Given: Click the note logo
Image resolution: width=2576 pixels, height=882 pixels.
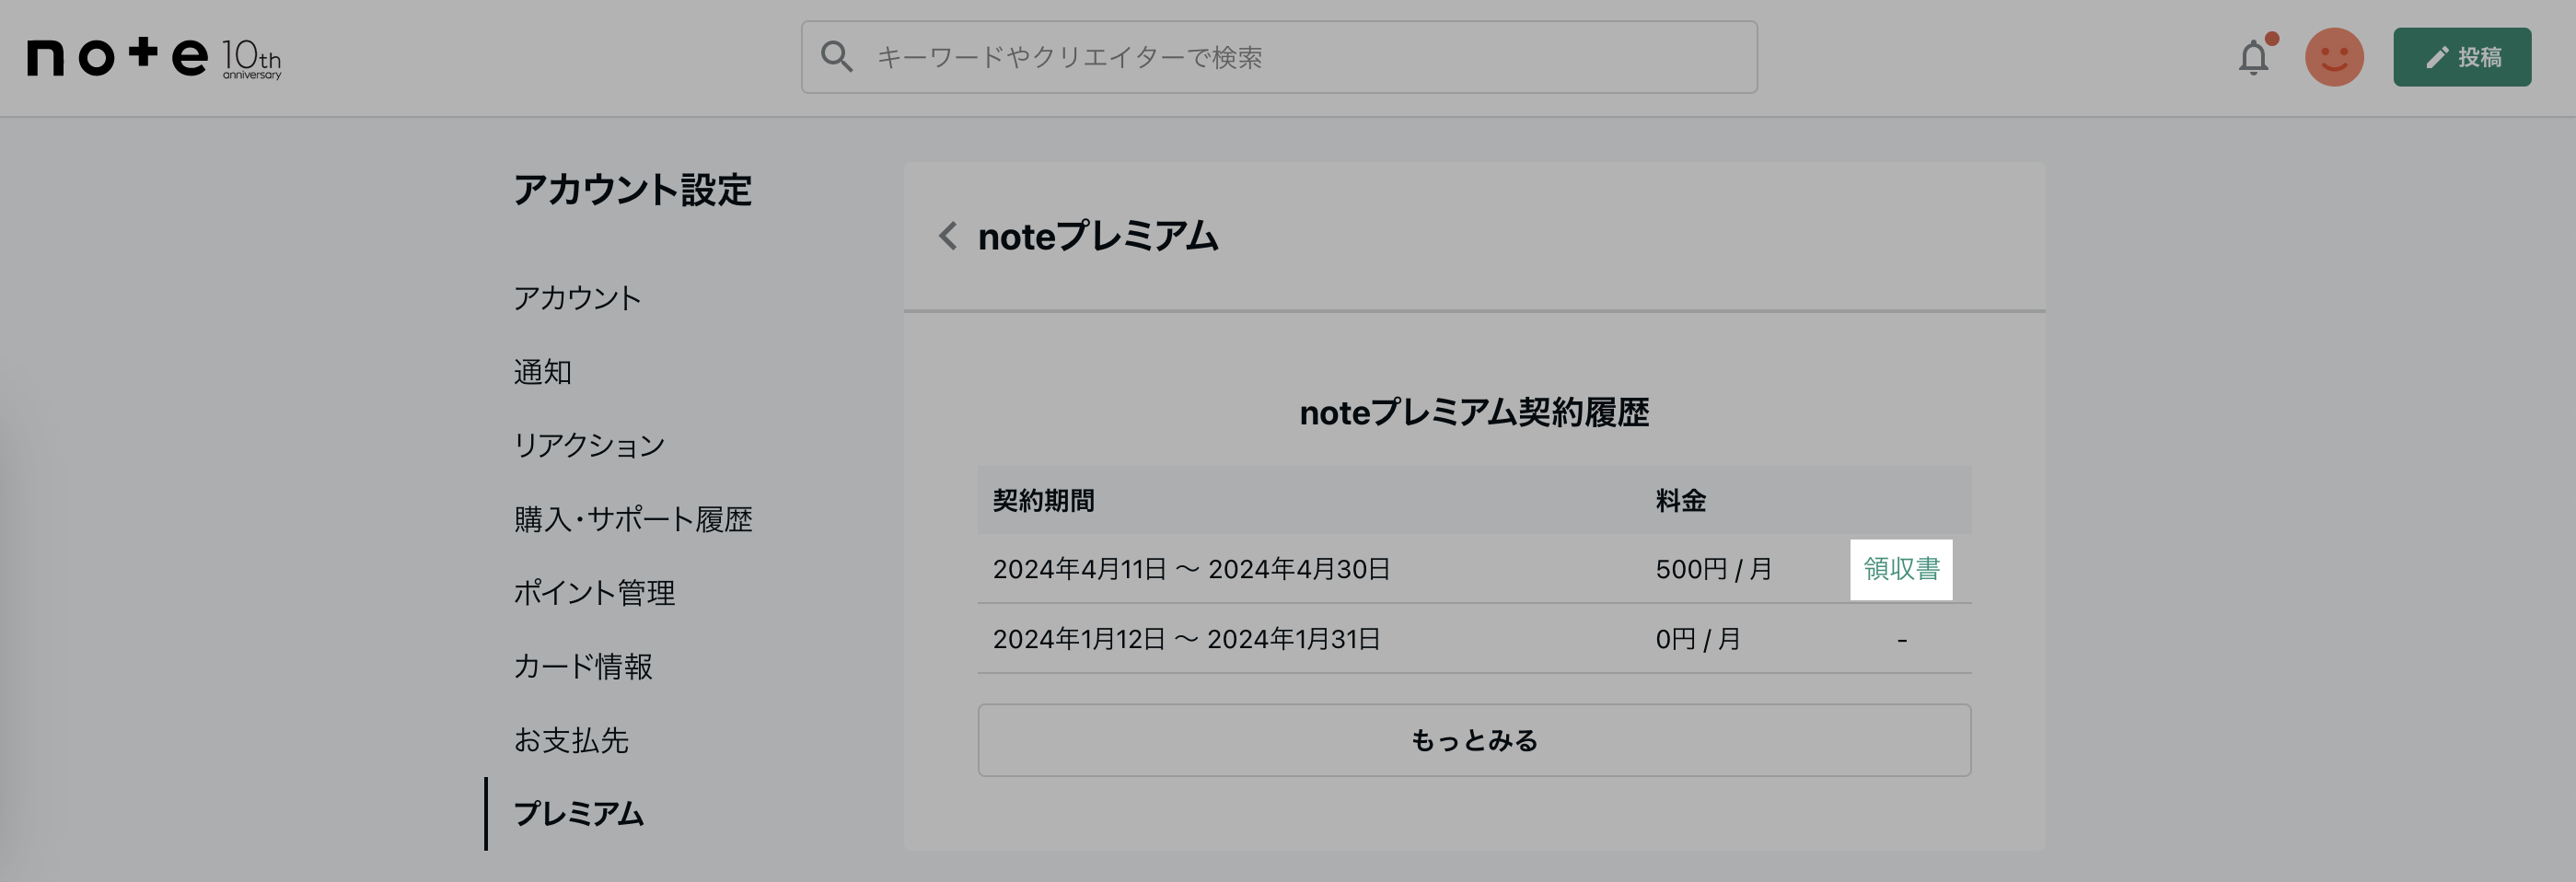Looking at the screenshot, I should coord(154,57).
